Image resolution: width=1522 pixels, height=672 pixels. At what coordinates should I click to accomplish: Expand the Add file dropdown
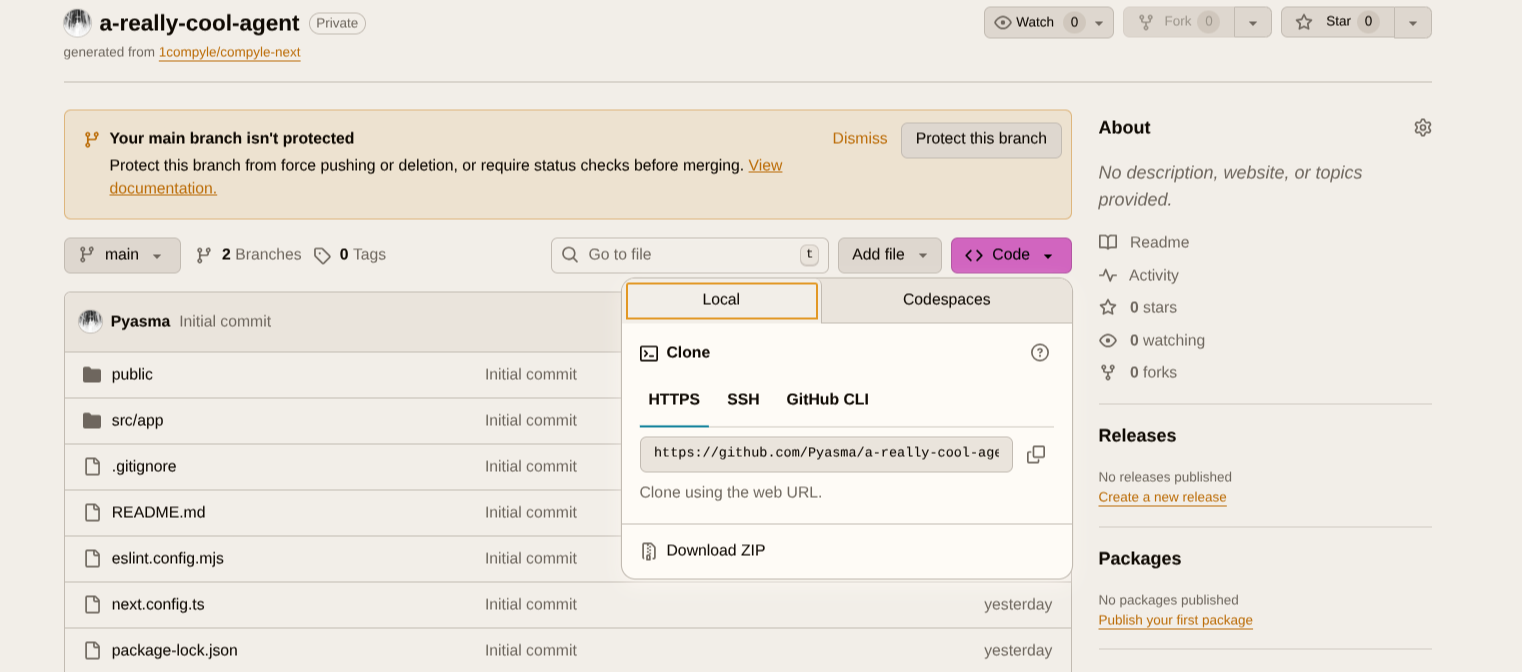coord(889,255)
